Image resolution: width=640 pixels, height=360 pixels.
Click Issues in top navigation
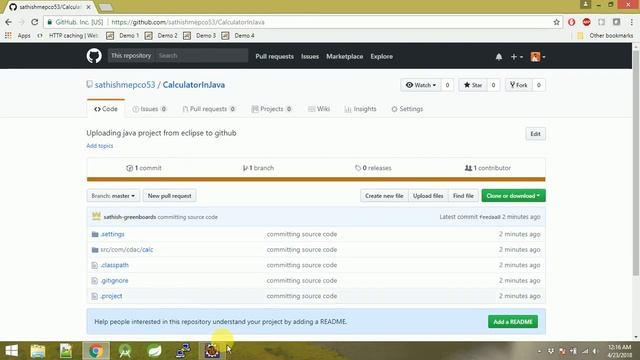coord(310,56)
